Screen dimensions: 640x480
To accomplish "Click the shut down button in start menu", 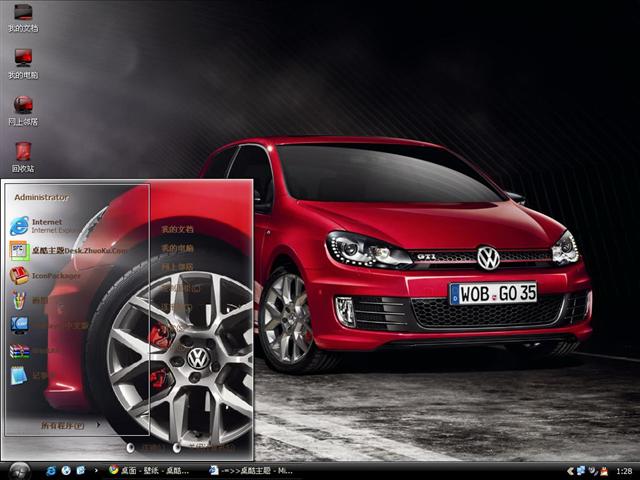I will click(x=176, y=448).
